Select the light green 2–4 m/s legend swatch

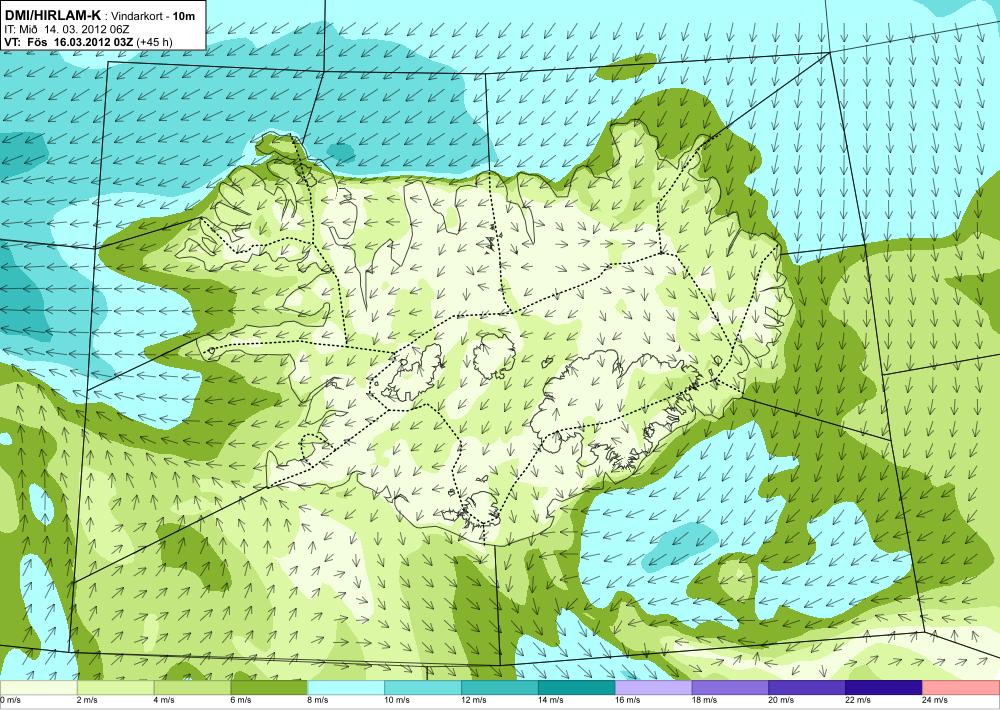pos(115,687)
